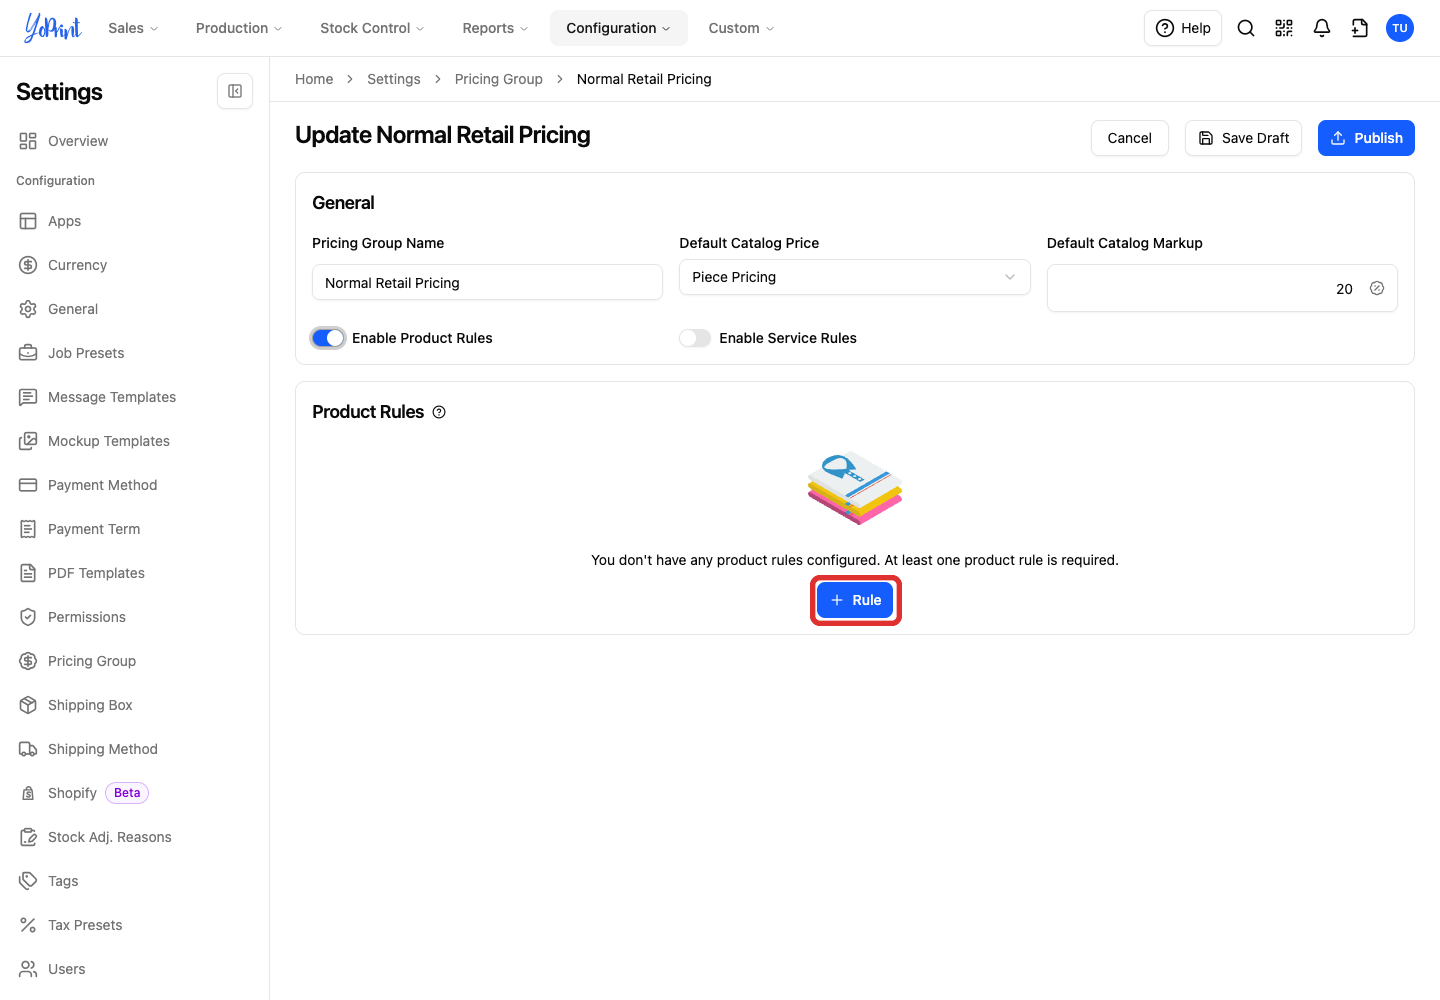1440x1000 pixels.
Task: Click the Settings breadcrumb link
Action: [x=394, y=79]
